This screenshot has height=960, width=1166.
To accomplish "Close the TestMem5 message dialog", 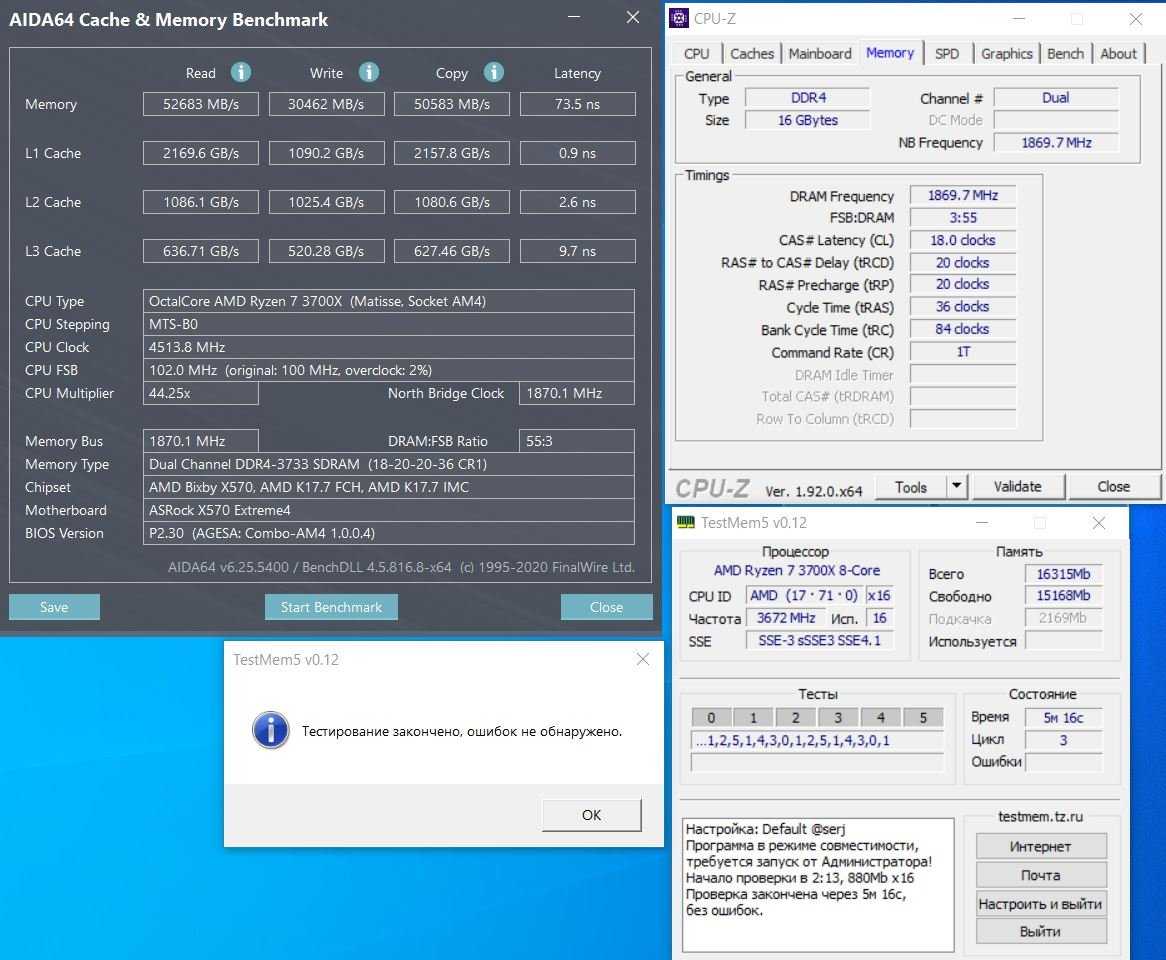I will [x=643, y=659].
